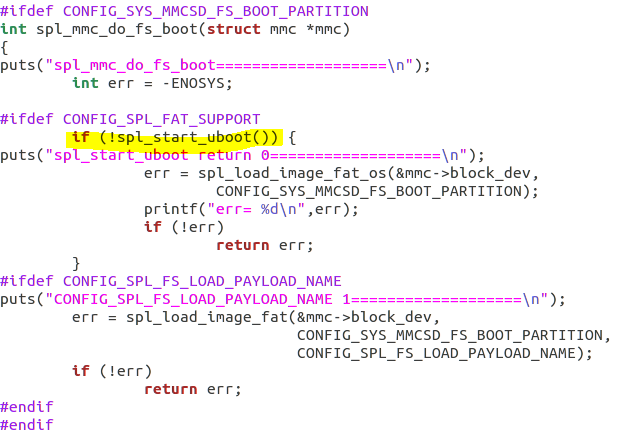Click the spl_load_image_fat_os call

point(292,173)
